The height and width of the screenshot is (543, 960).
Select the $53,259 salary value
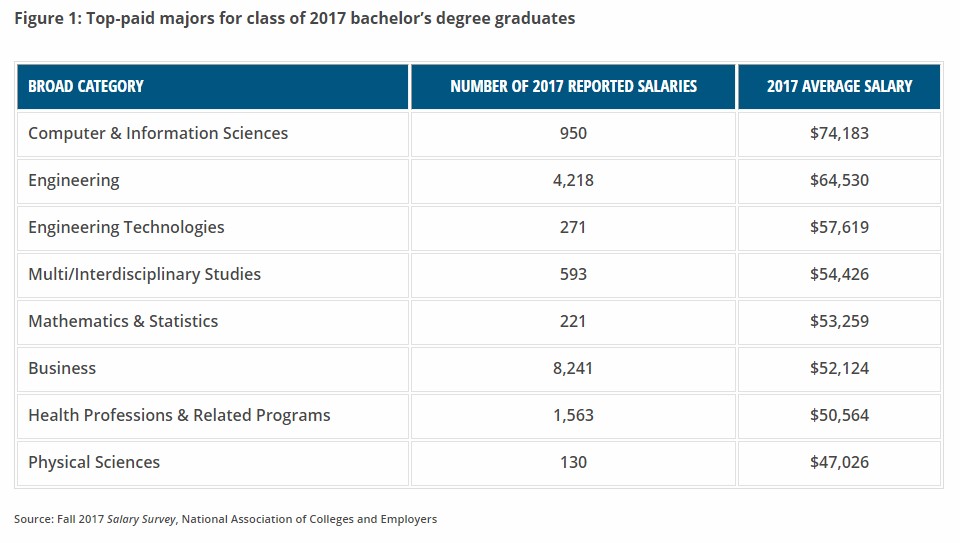tap(839, 321)
